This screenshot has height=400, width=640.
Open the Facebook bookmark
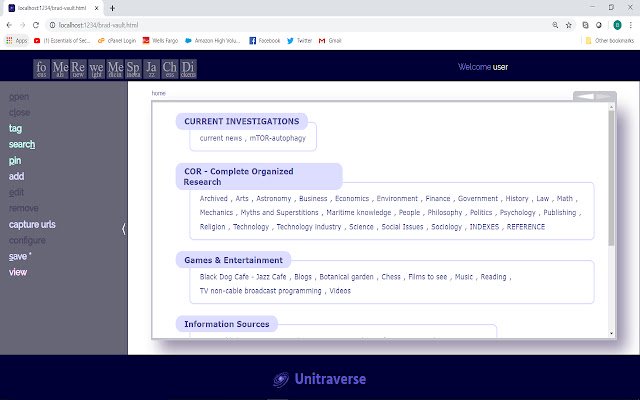click(264, 40)
